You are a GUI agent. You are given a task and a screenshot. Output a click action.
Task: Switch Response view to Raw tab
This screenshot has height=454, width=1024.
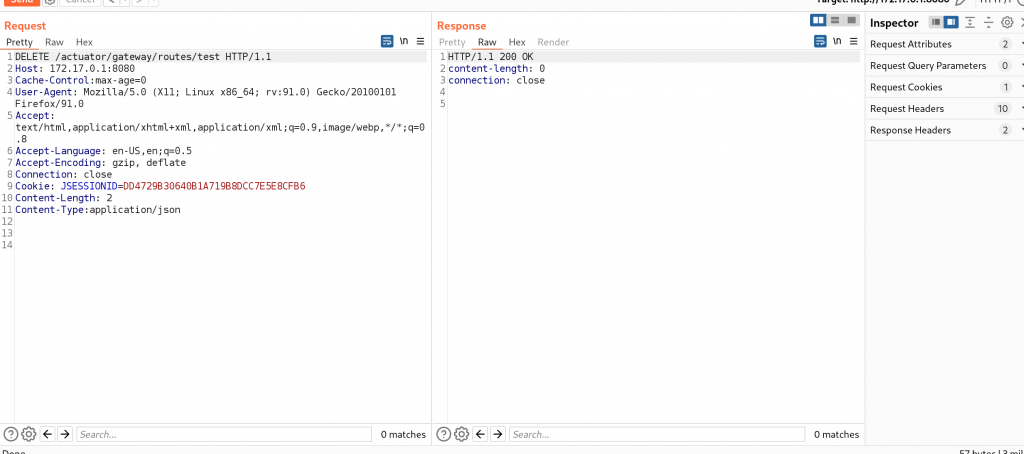coord(487,42)
